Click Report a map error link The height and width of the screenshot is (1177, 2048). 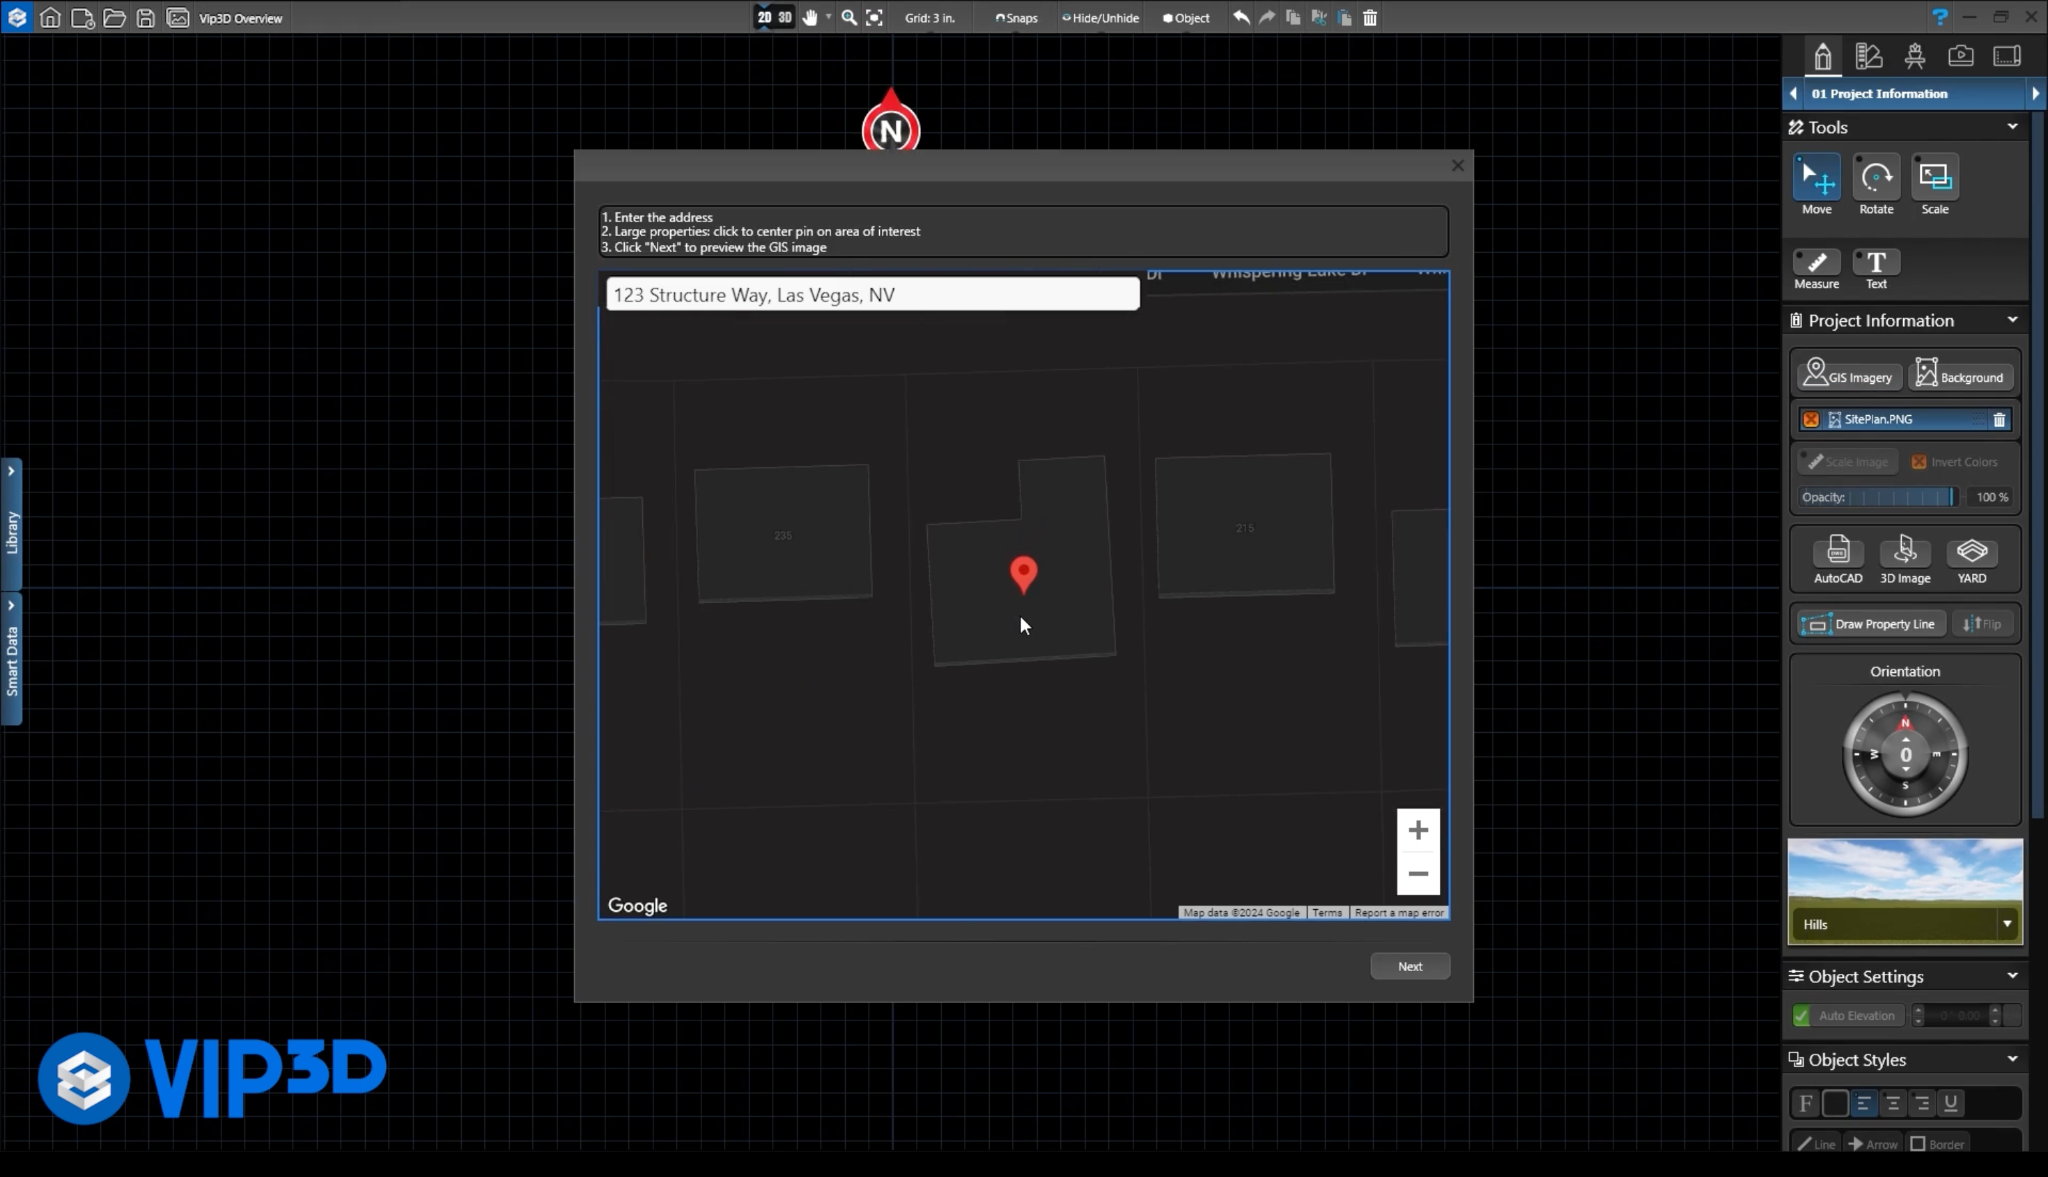pyautogui.click(x=1399, y=912)
